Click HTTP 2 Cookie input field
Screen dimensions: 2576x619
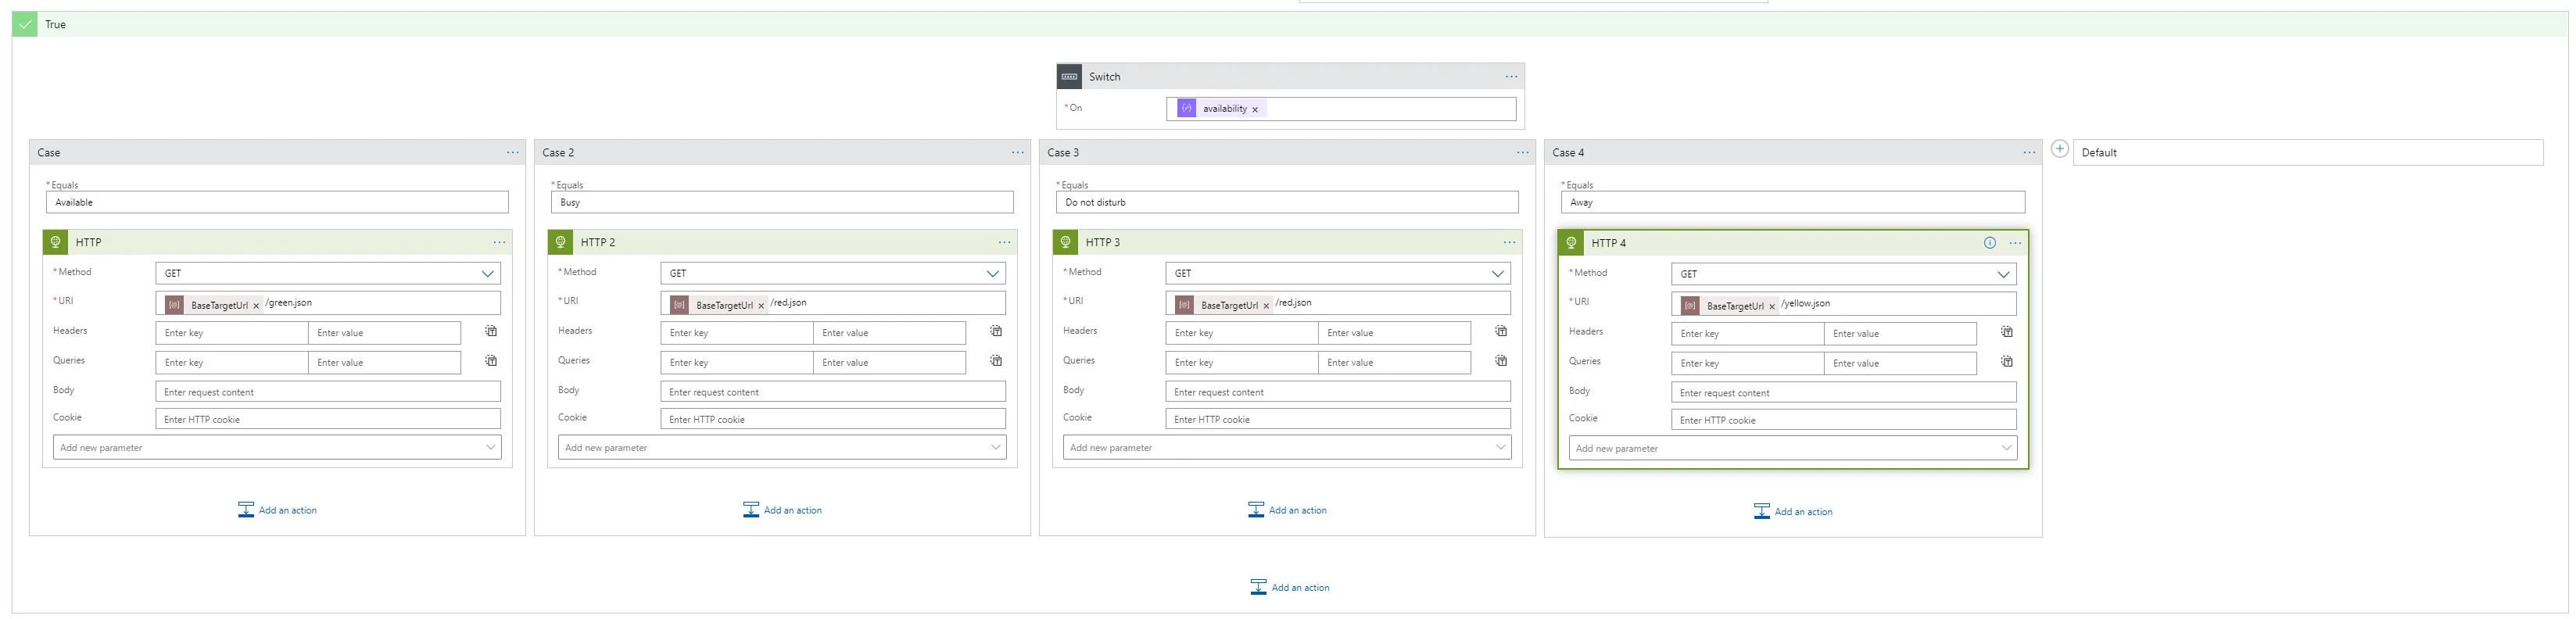coord(833,420)
